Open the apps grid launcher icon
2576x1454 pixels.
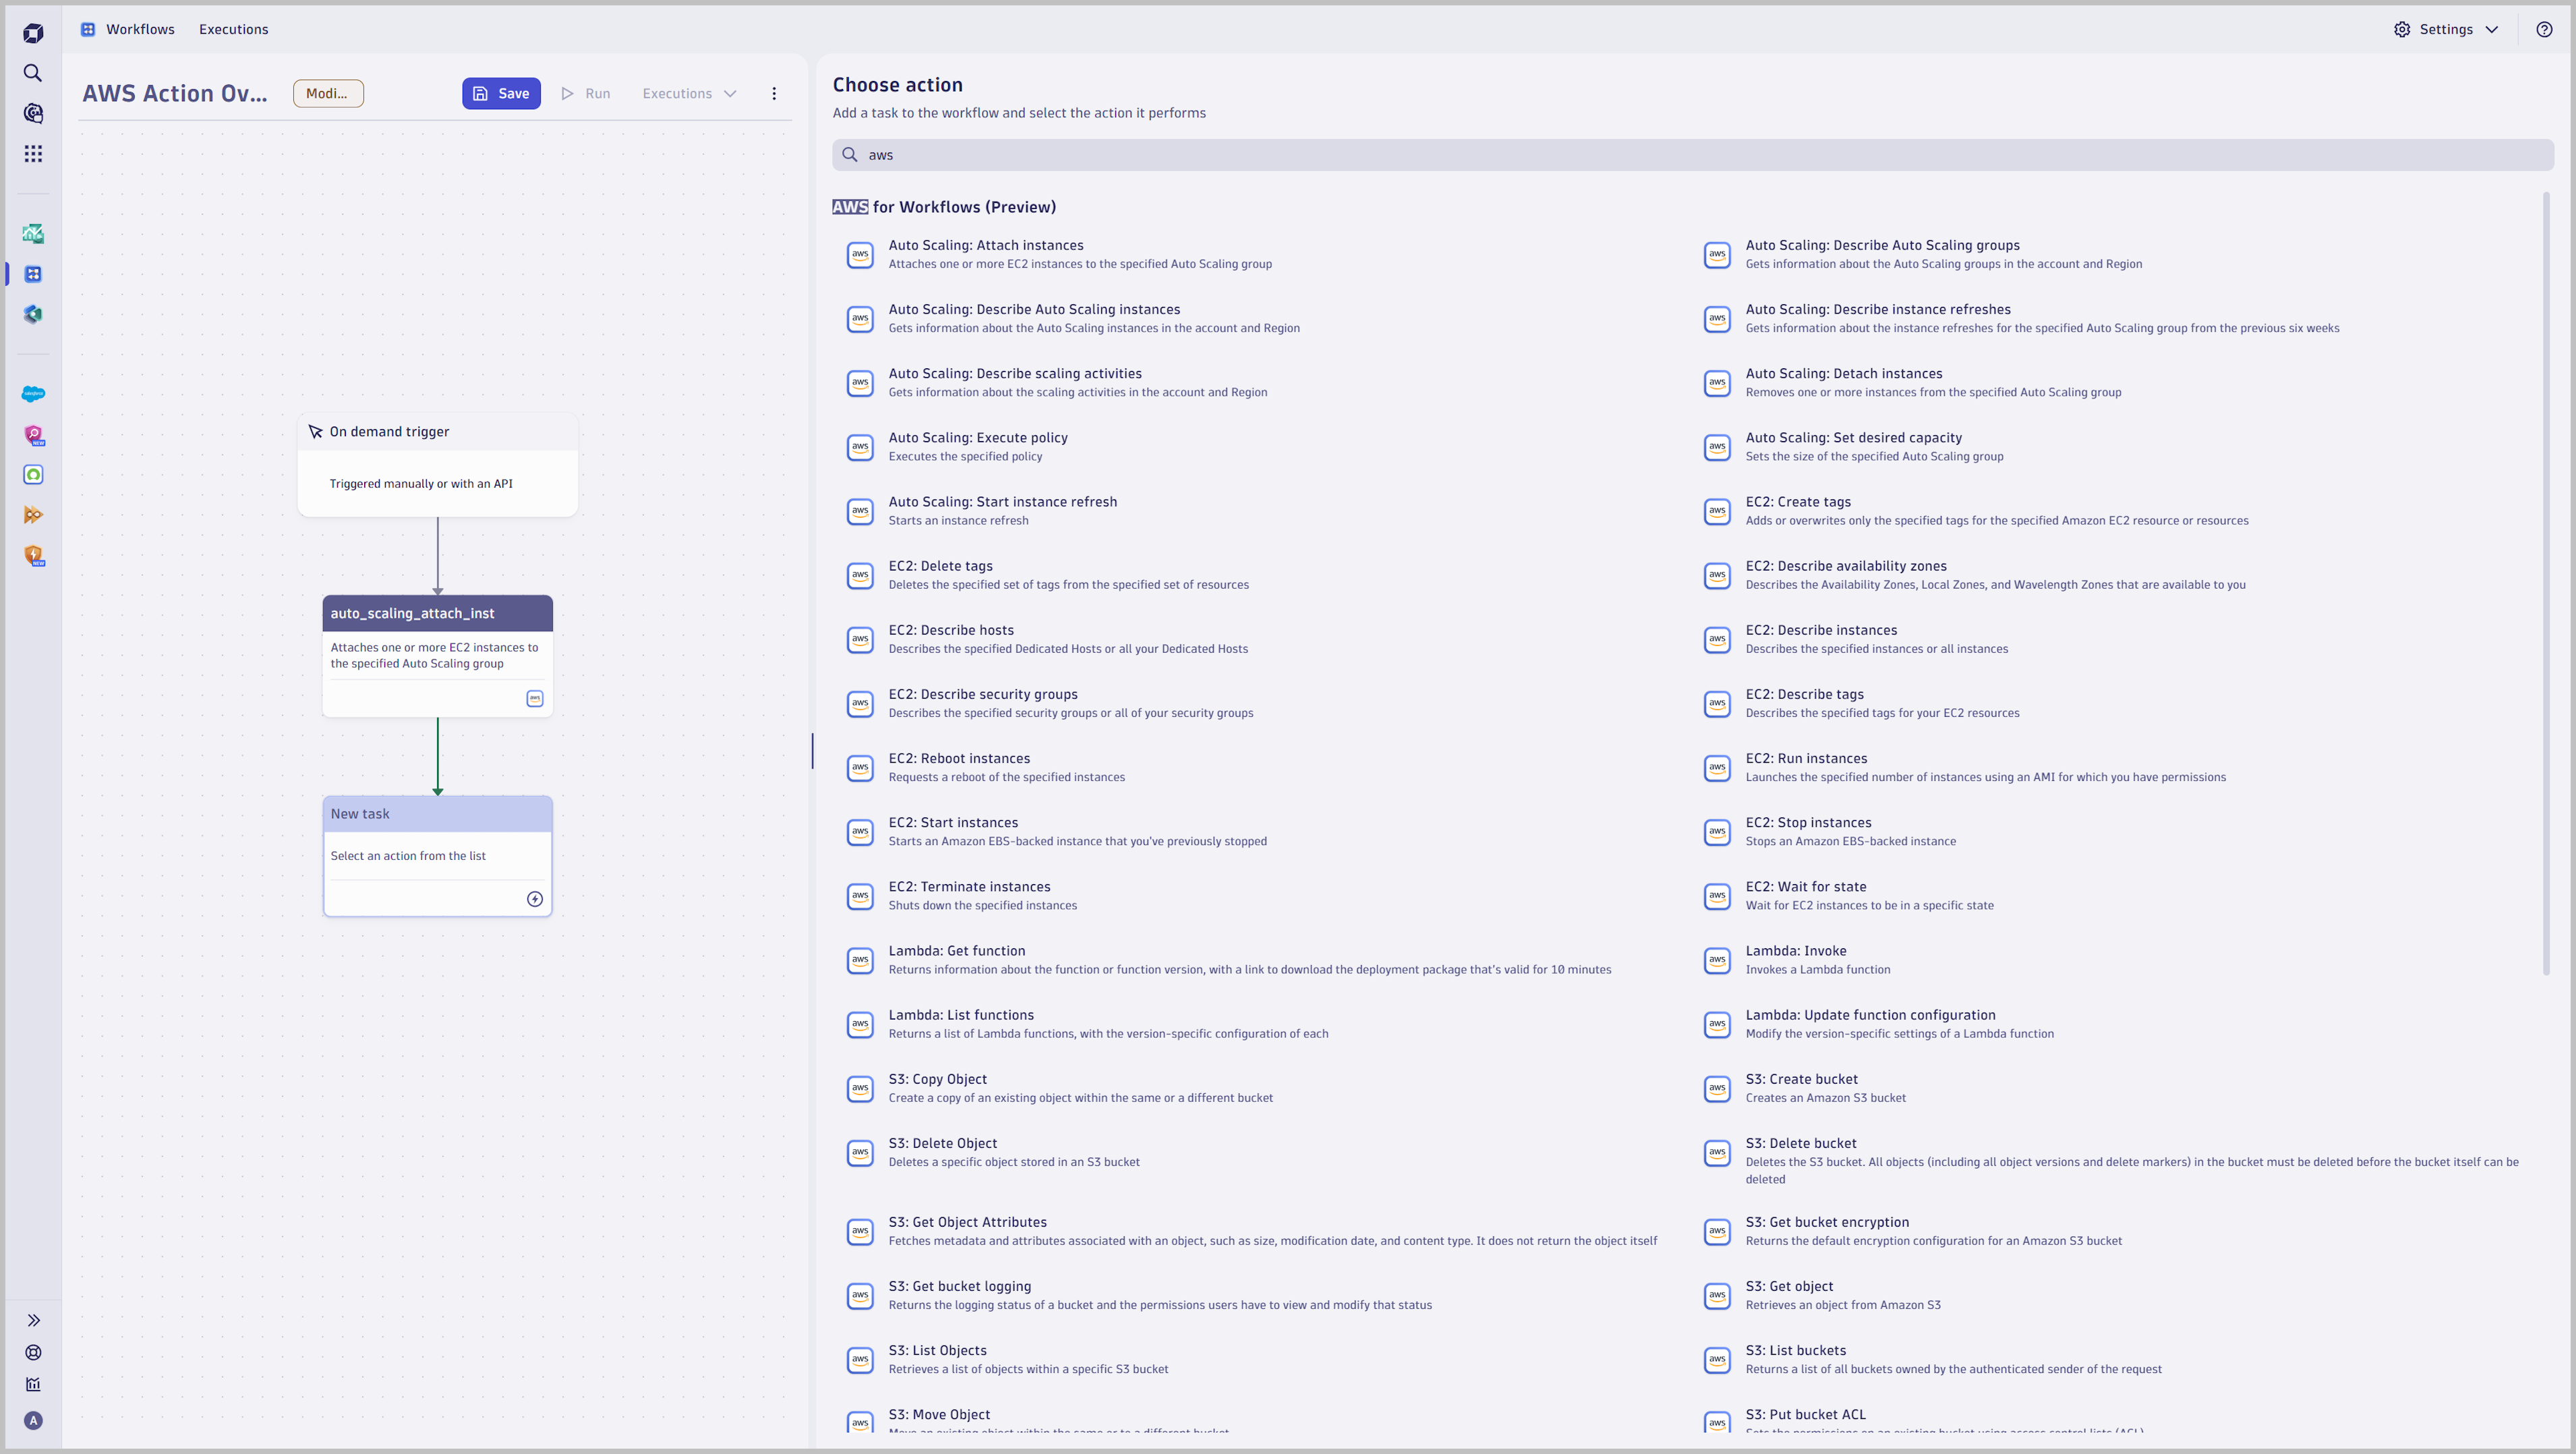click(x=33, y=153)
